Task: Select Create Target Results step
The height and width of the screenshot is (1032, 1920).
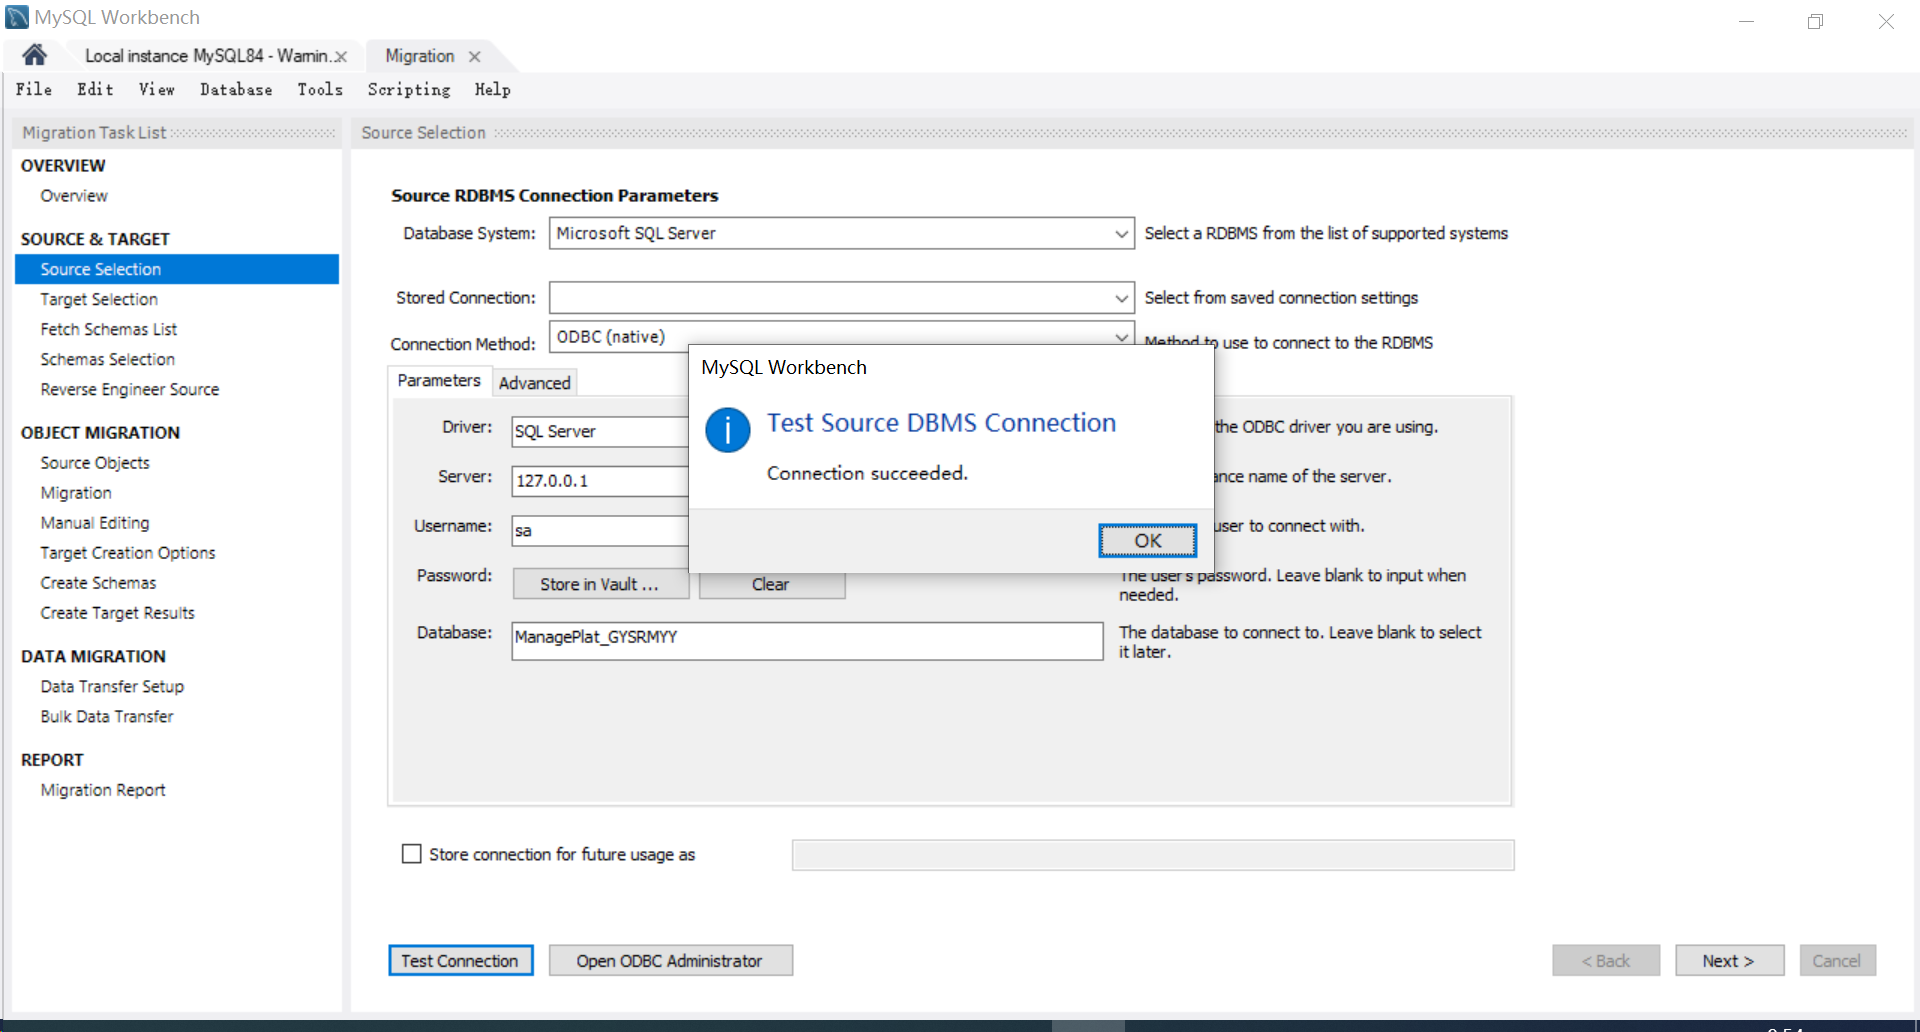Action: [118, 613]
